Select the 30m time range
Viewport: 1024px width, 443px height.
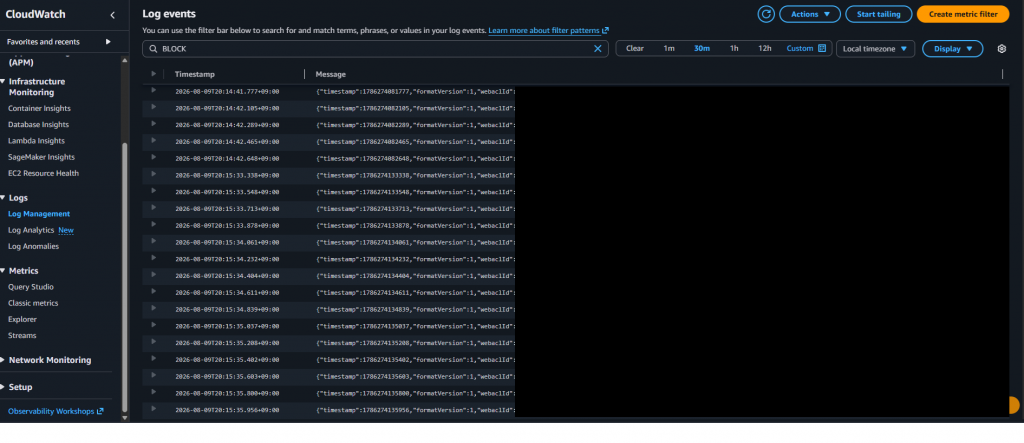coord(701,48)
